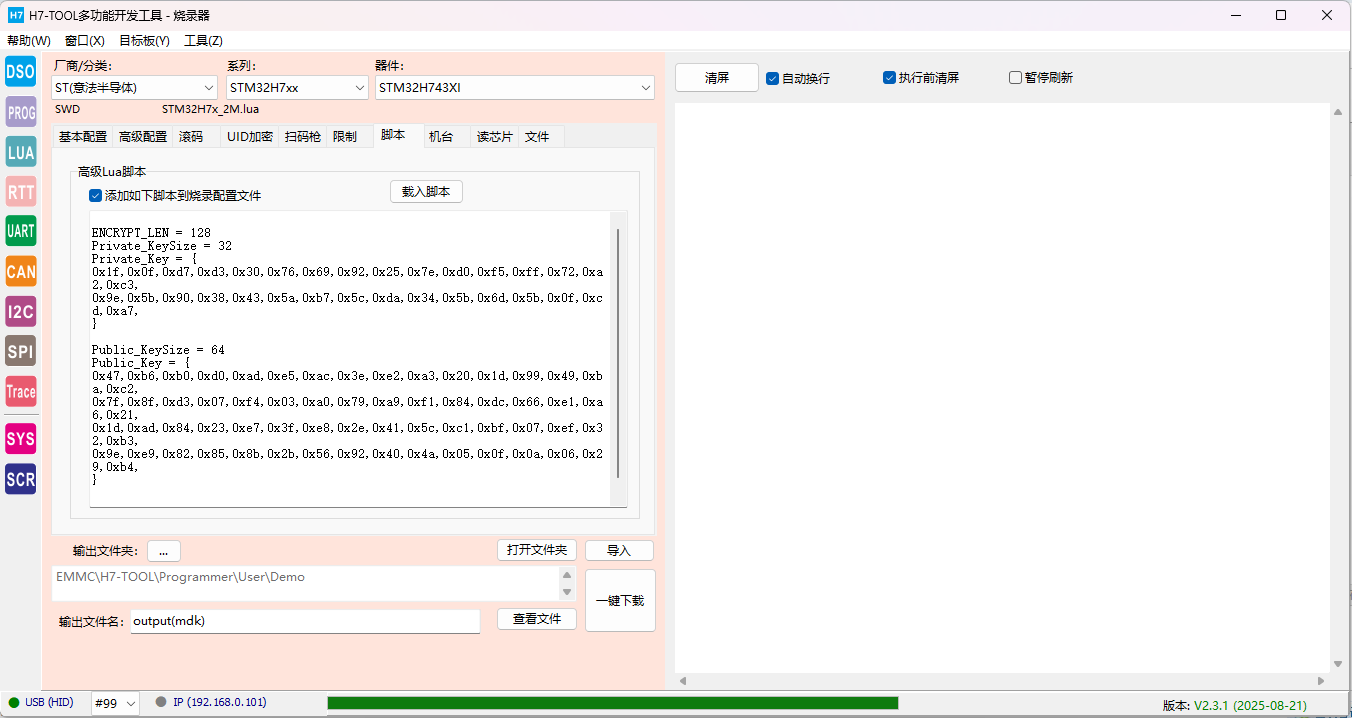Open the LUA sidebar tool
The width and height of the screenshot is (1352, 718).
pos(20,152)
